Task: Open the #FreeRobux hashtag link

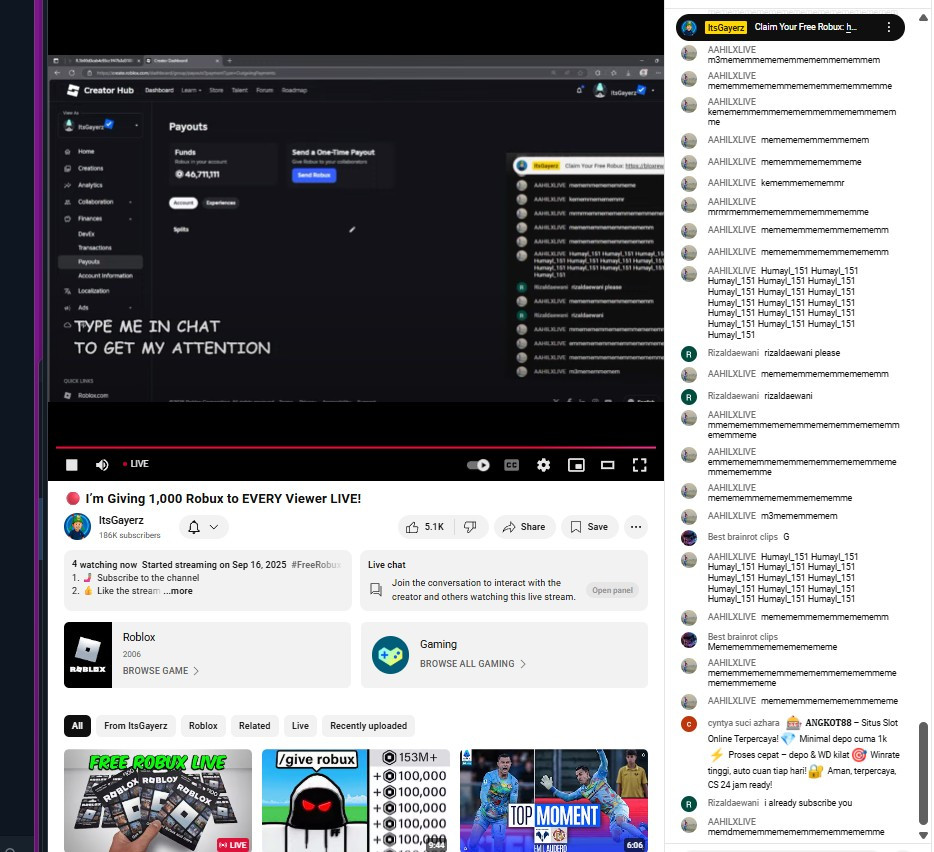Action: [316, 565]
